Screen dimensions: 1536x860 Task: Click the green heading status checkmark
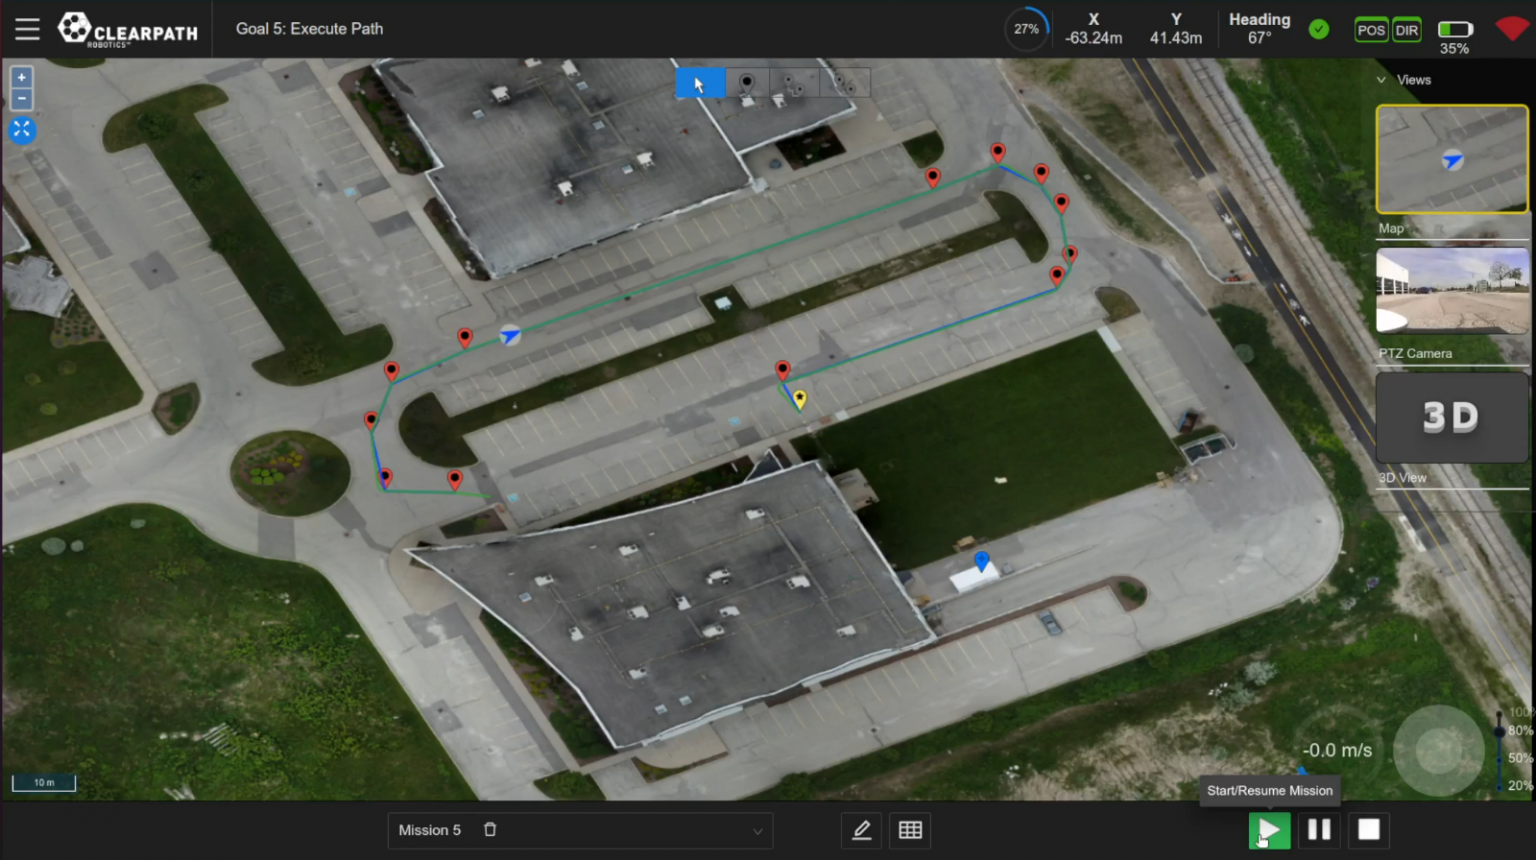pyautogui.click(x=1319, y=30)
